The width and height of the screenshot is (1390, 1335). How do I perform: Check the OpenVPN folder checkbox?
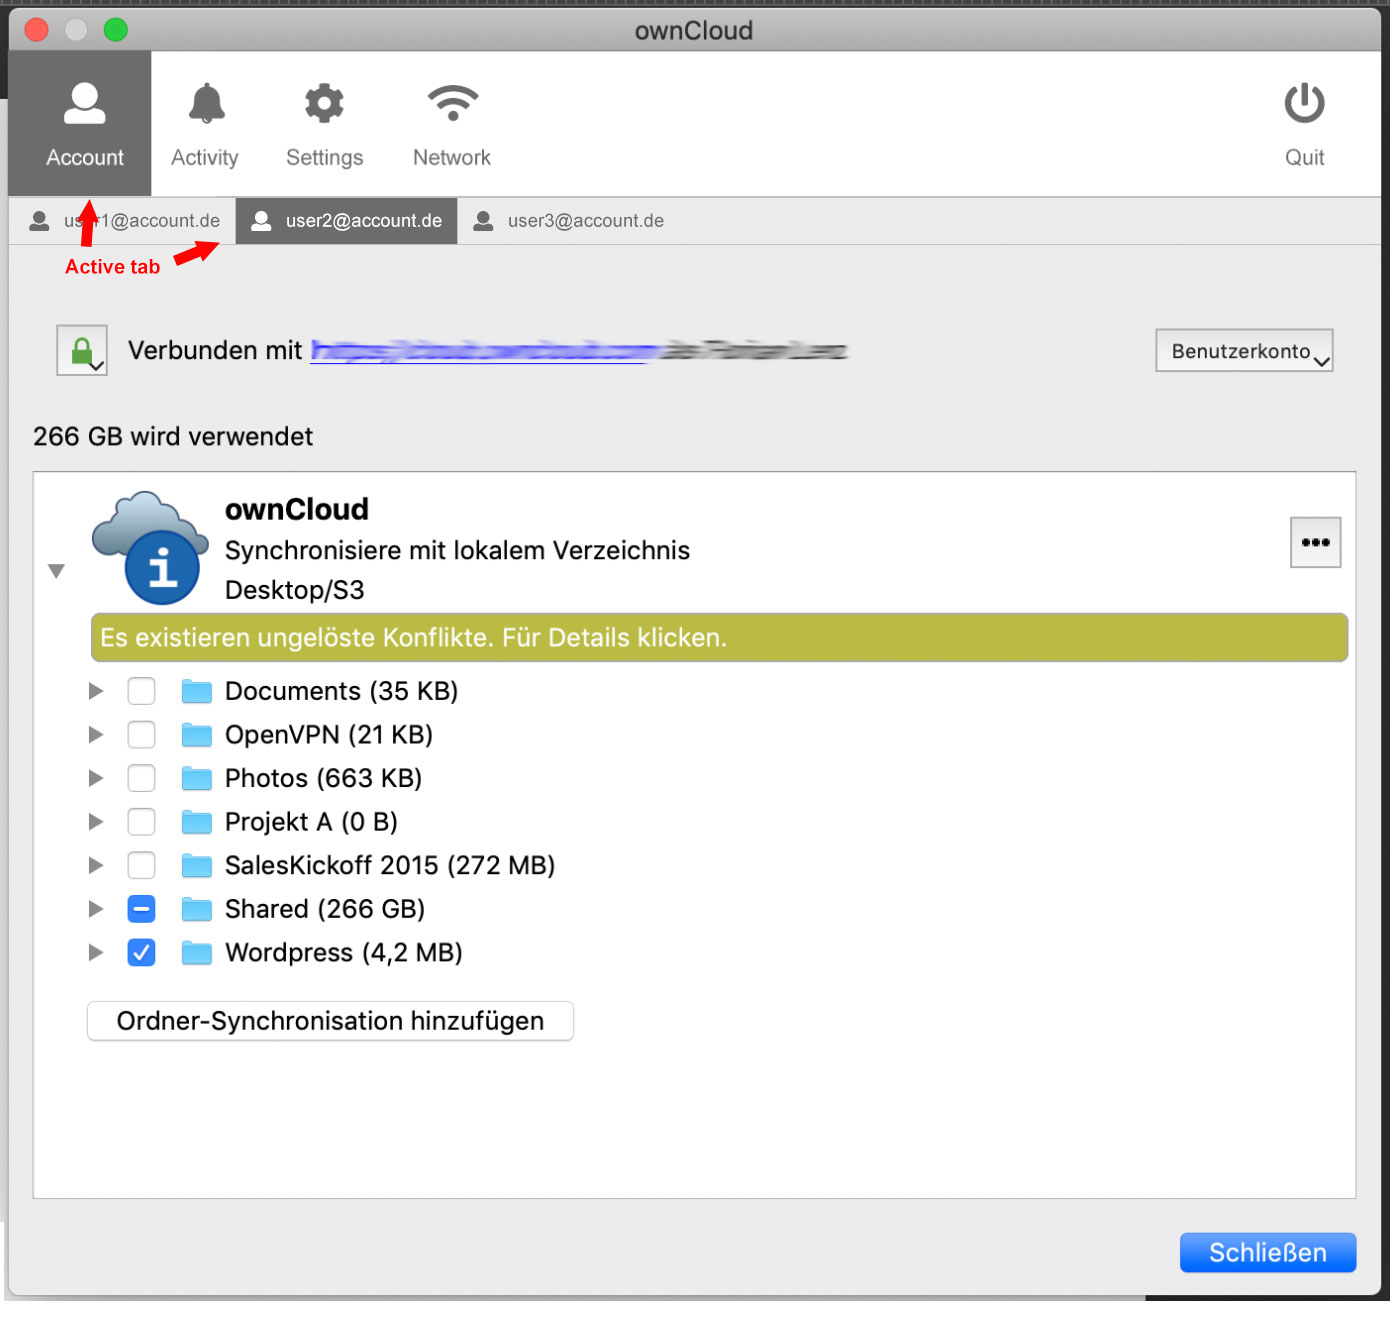142,735
